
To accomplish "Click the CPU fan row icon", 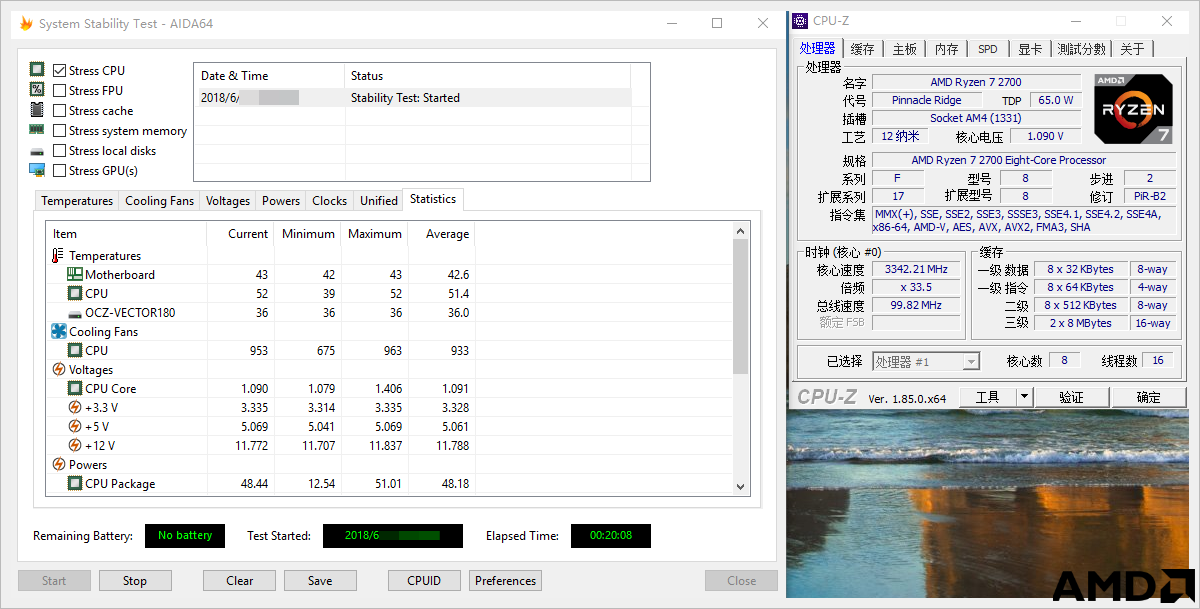I will tap(75, 350).
